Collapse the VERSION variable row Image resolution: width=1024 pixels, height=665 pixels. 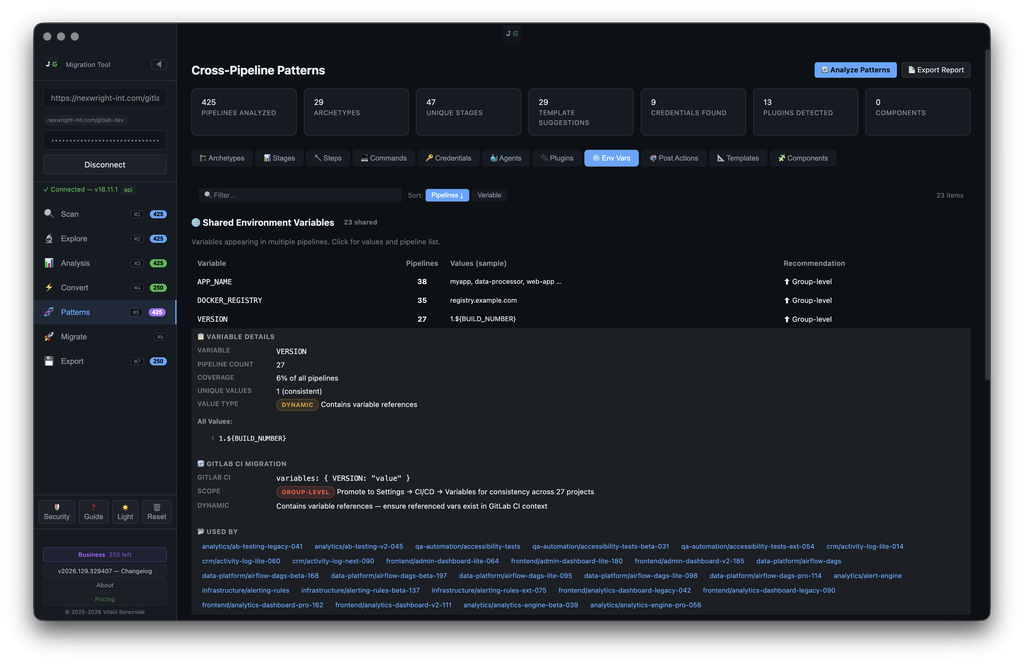[581, 319]
